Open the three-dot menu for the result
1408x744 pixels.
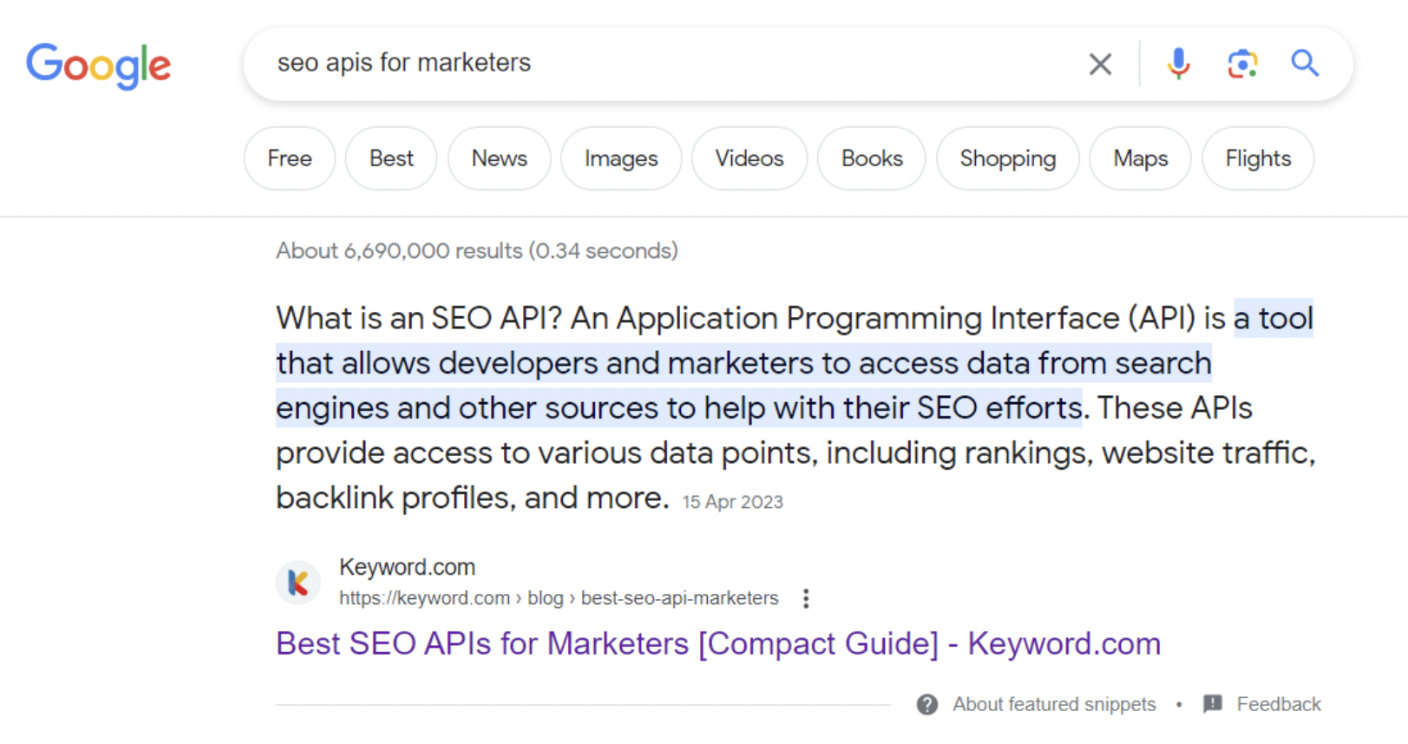click(x=806, y=597)
